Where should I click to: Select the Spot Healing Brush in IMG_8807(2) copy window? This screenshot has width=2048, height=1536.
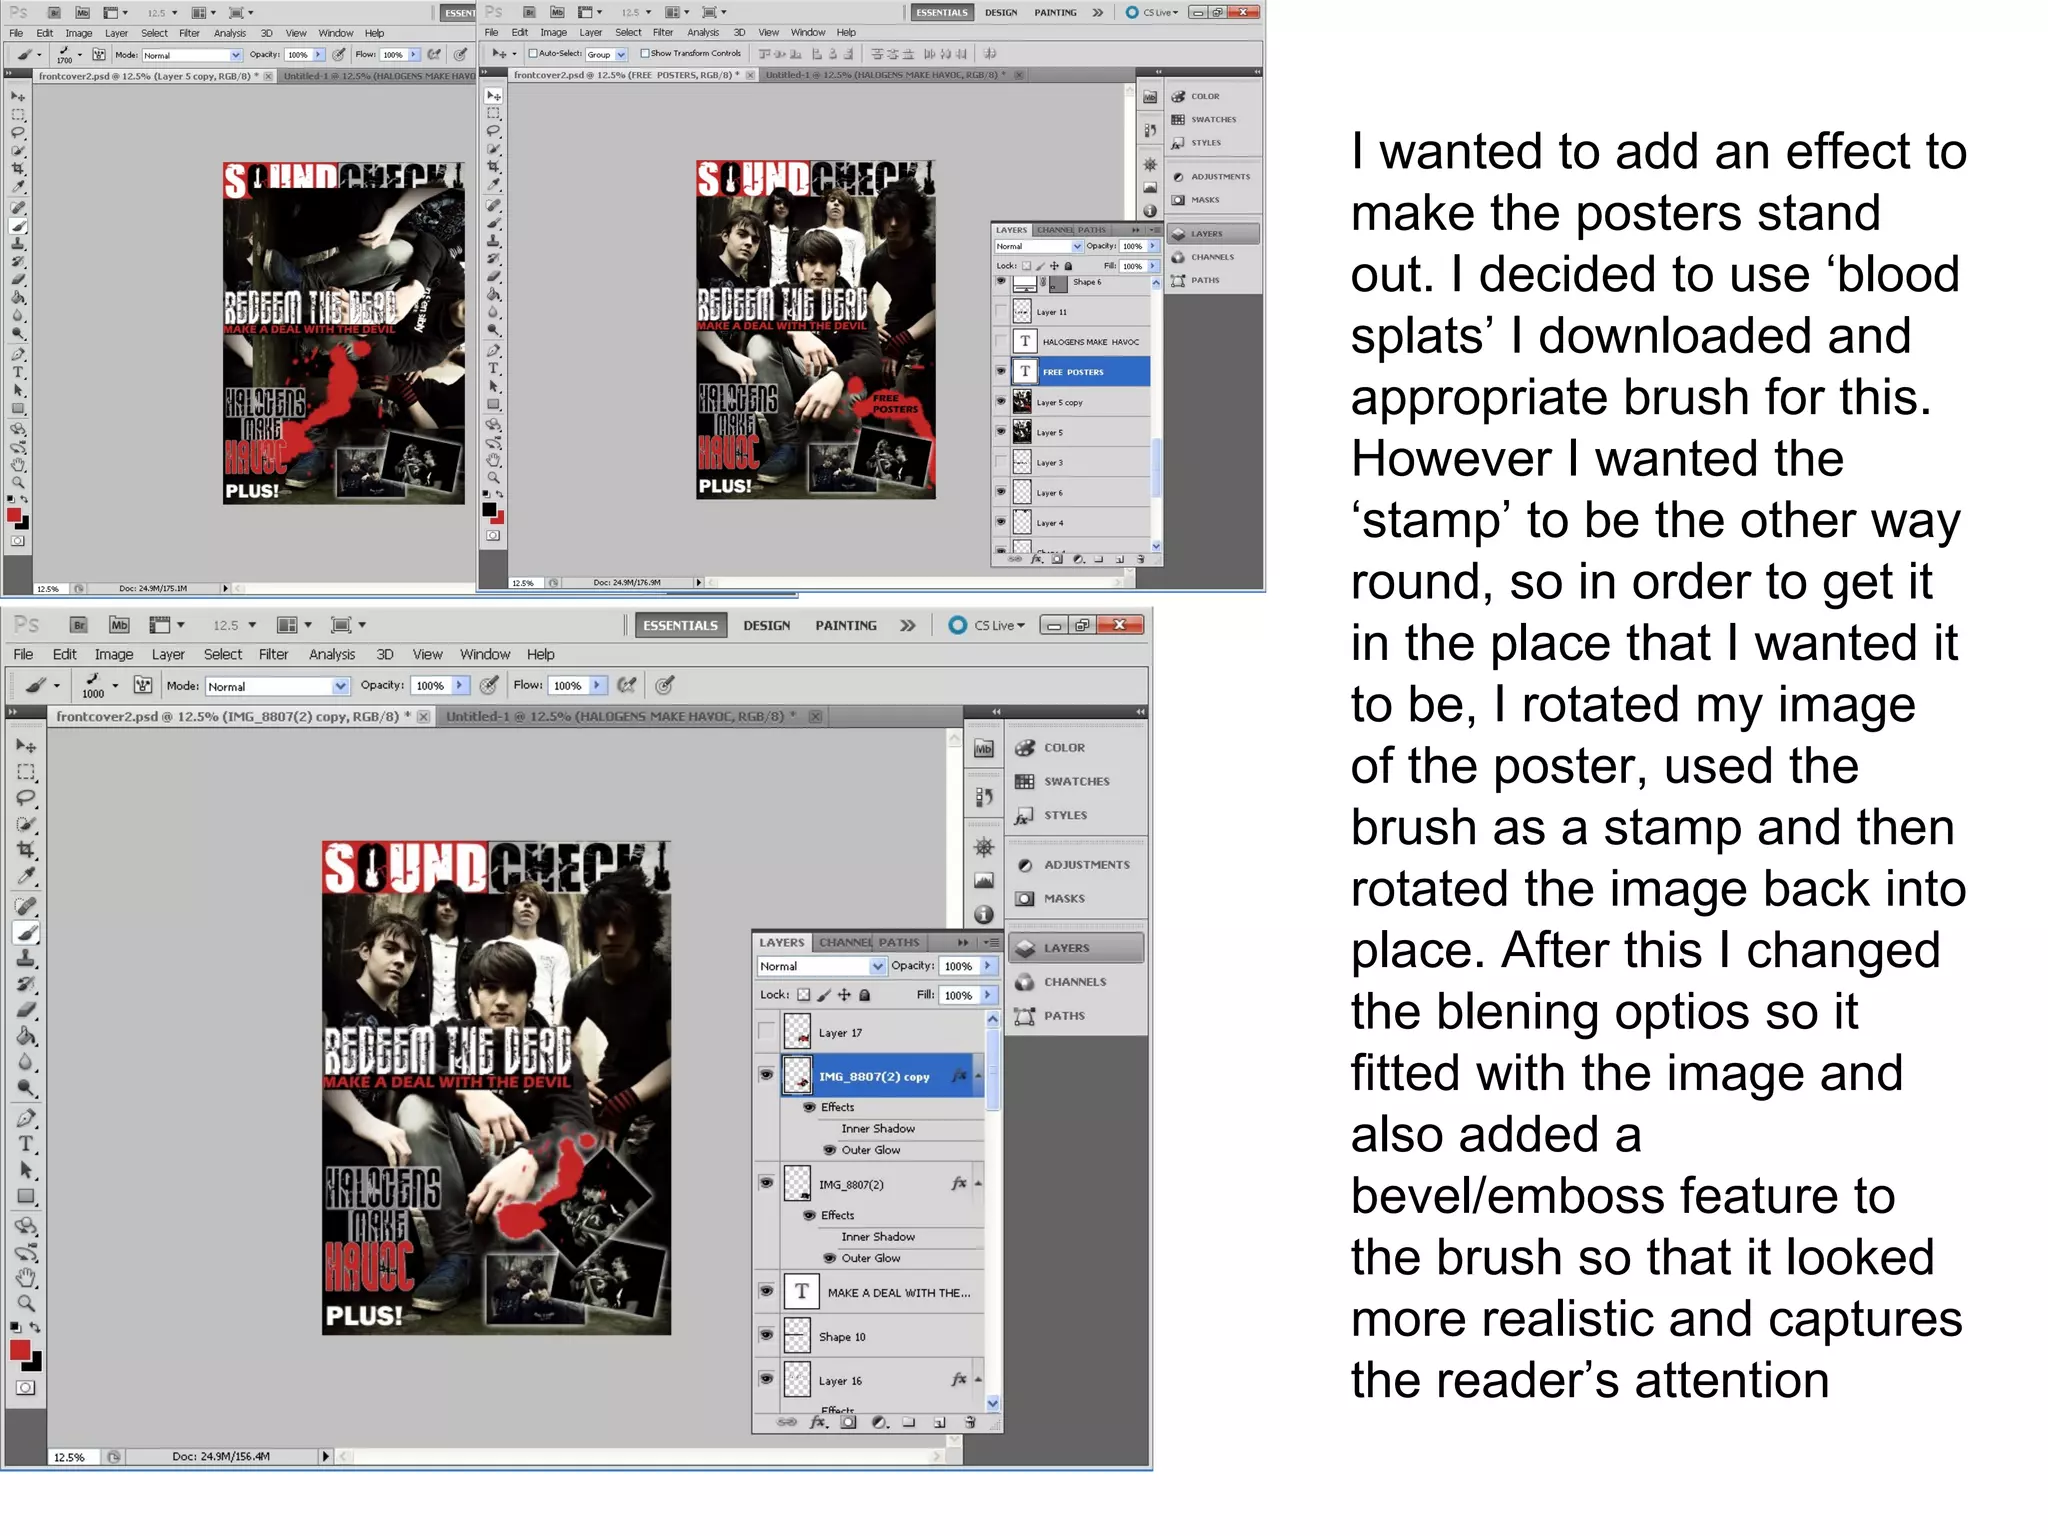tap(26, 906)
